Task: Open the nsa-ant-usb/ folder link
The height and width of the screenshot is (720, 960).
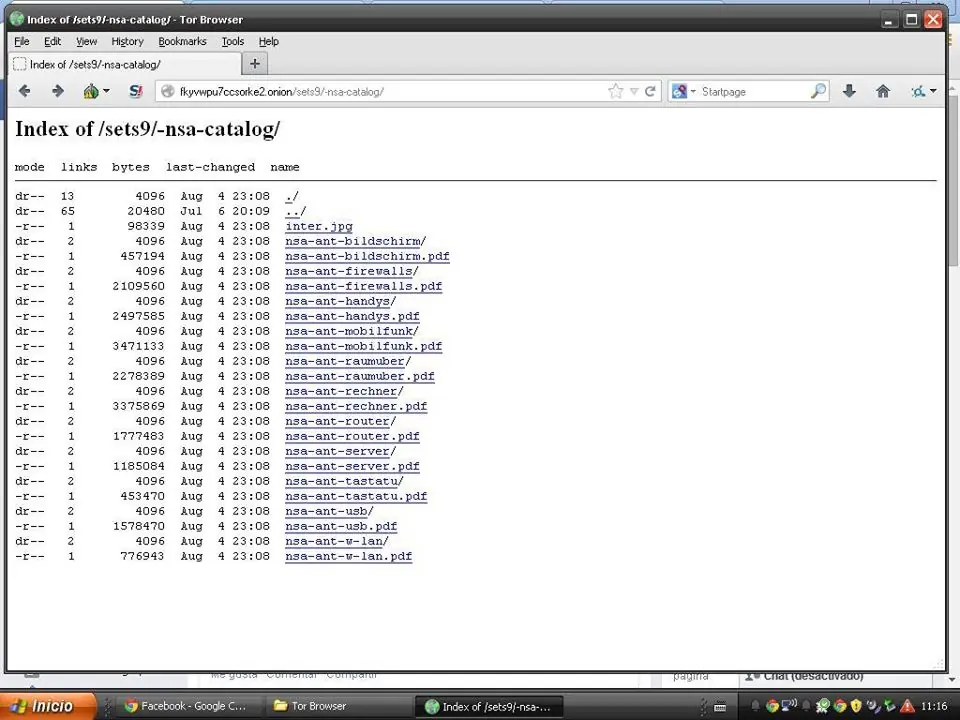Action: click(329, 511)
